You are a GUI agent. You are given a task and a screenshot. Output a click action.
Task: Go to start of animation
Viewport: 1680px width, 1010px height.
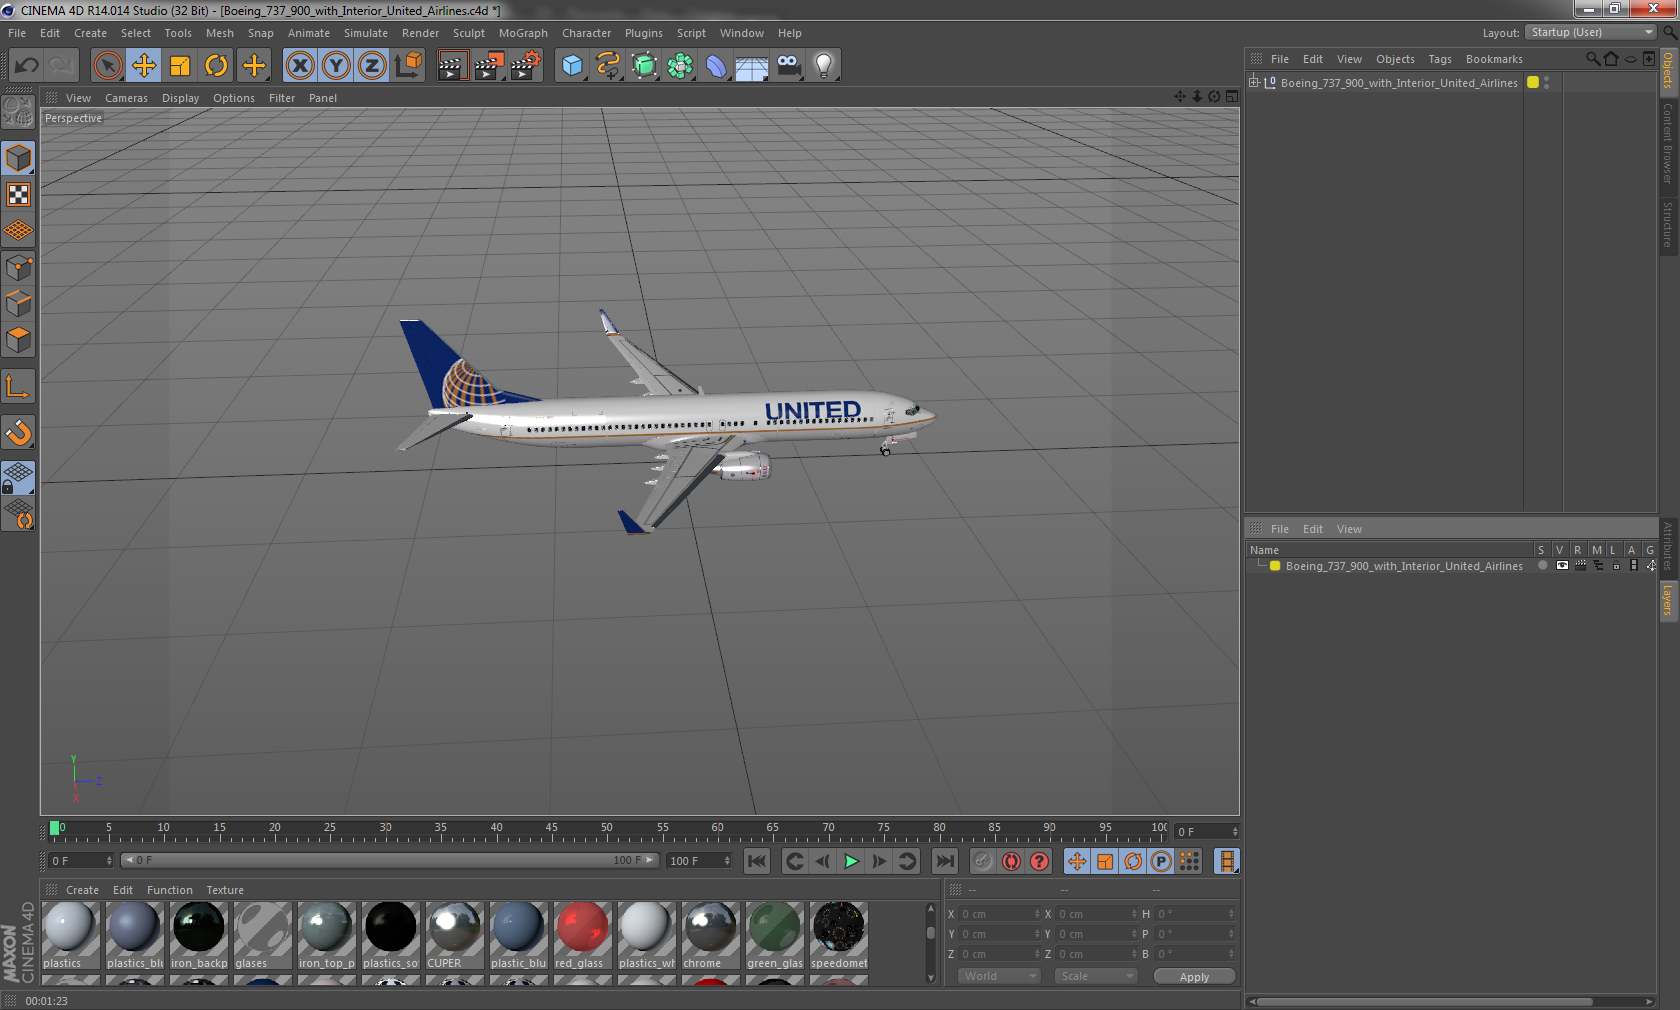pyautogui.click(x=757, y=861)
